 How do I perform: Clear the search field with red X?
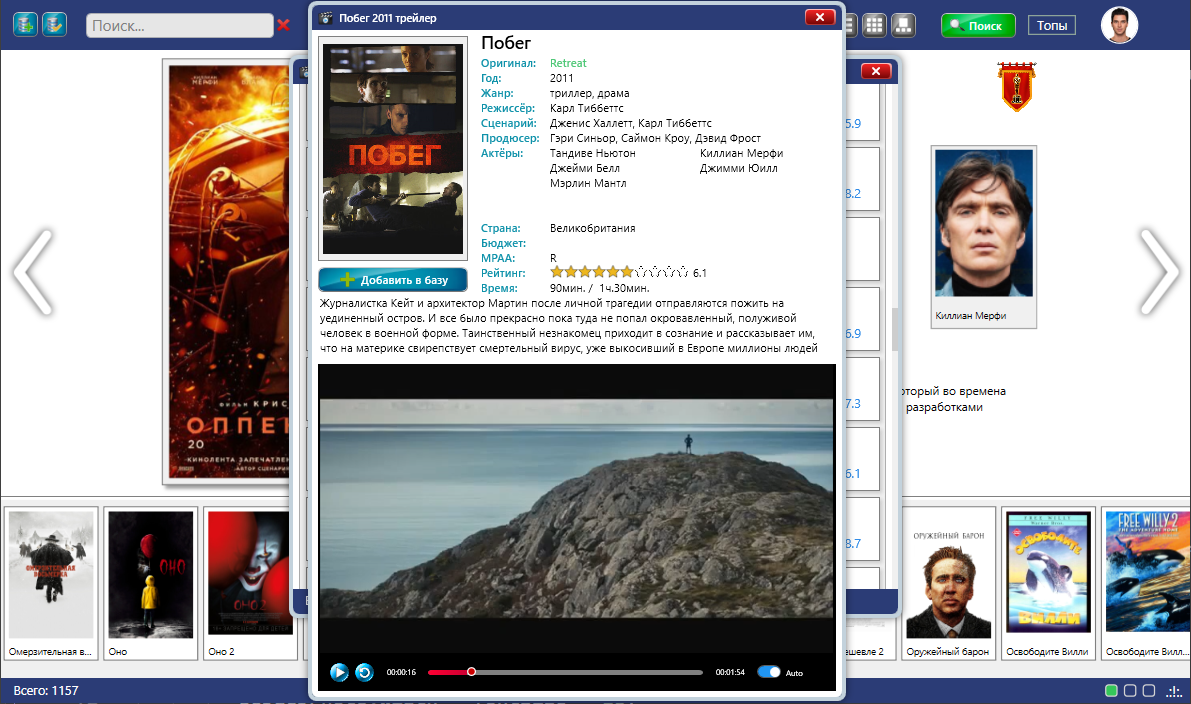283,25
